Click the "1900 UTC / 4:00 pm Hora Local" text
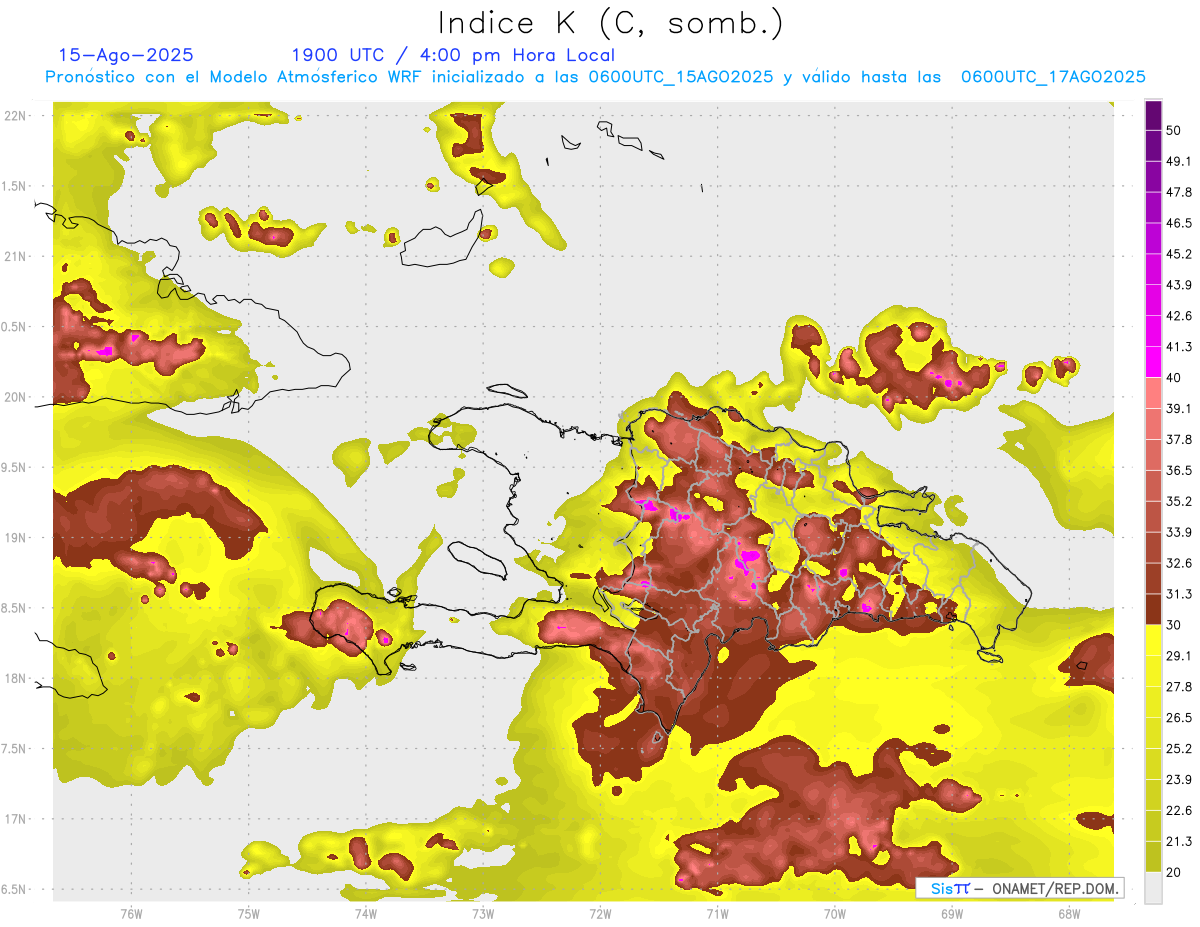This screenshot has height=927, width=1200. (453, 55)
